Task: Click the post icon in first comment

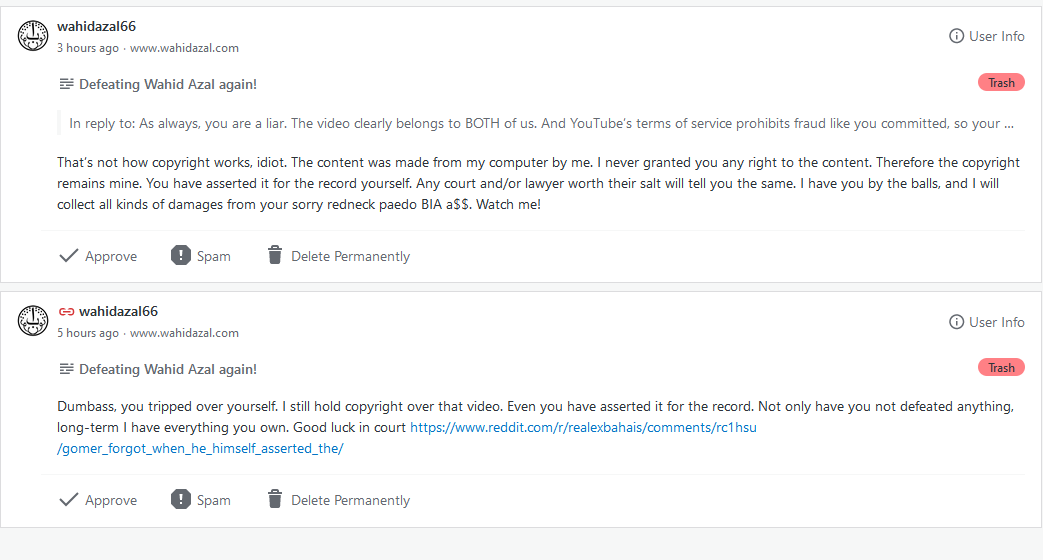Action: click(66, 84)
